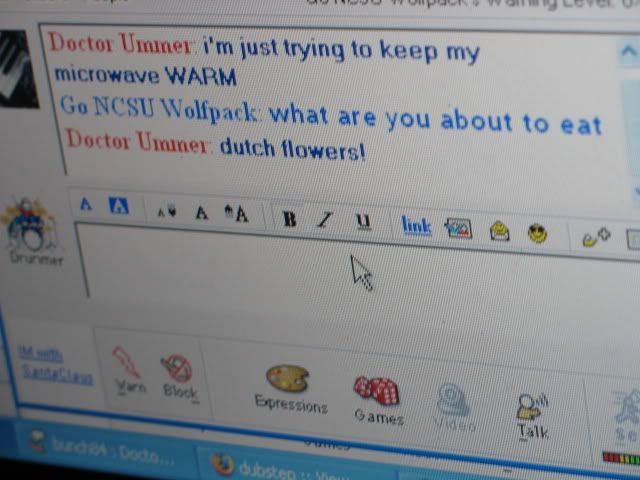The width and height of the screenshot is (640, 480).
Task: Increase the font size
Action: pyautogui.click(x=238, y=214)
